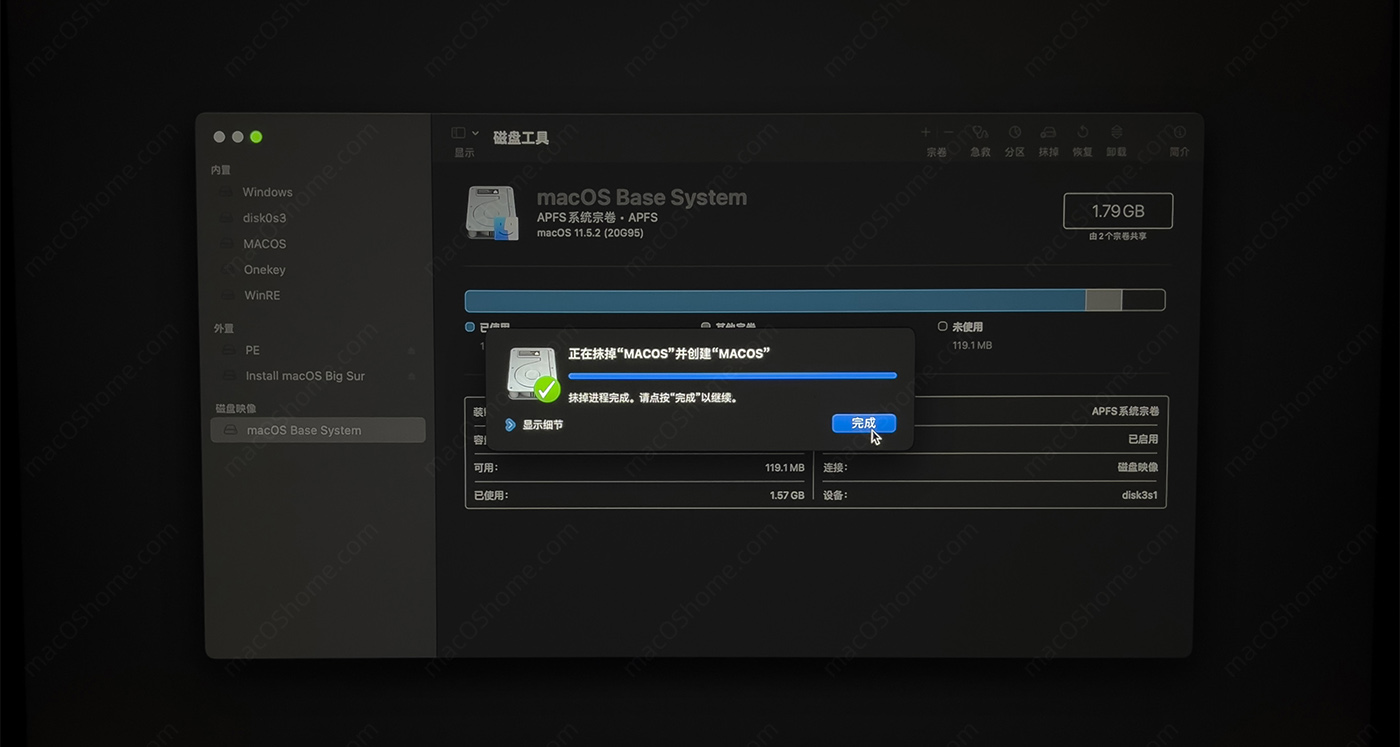Viewport: 1400px width, 747px height.
Task: Select macOS Base System disk image row
Action: (x=318, y=430)
